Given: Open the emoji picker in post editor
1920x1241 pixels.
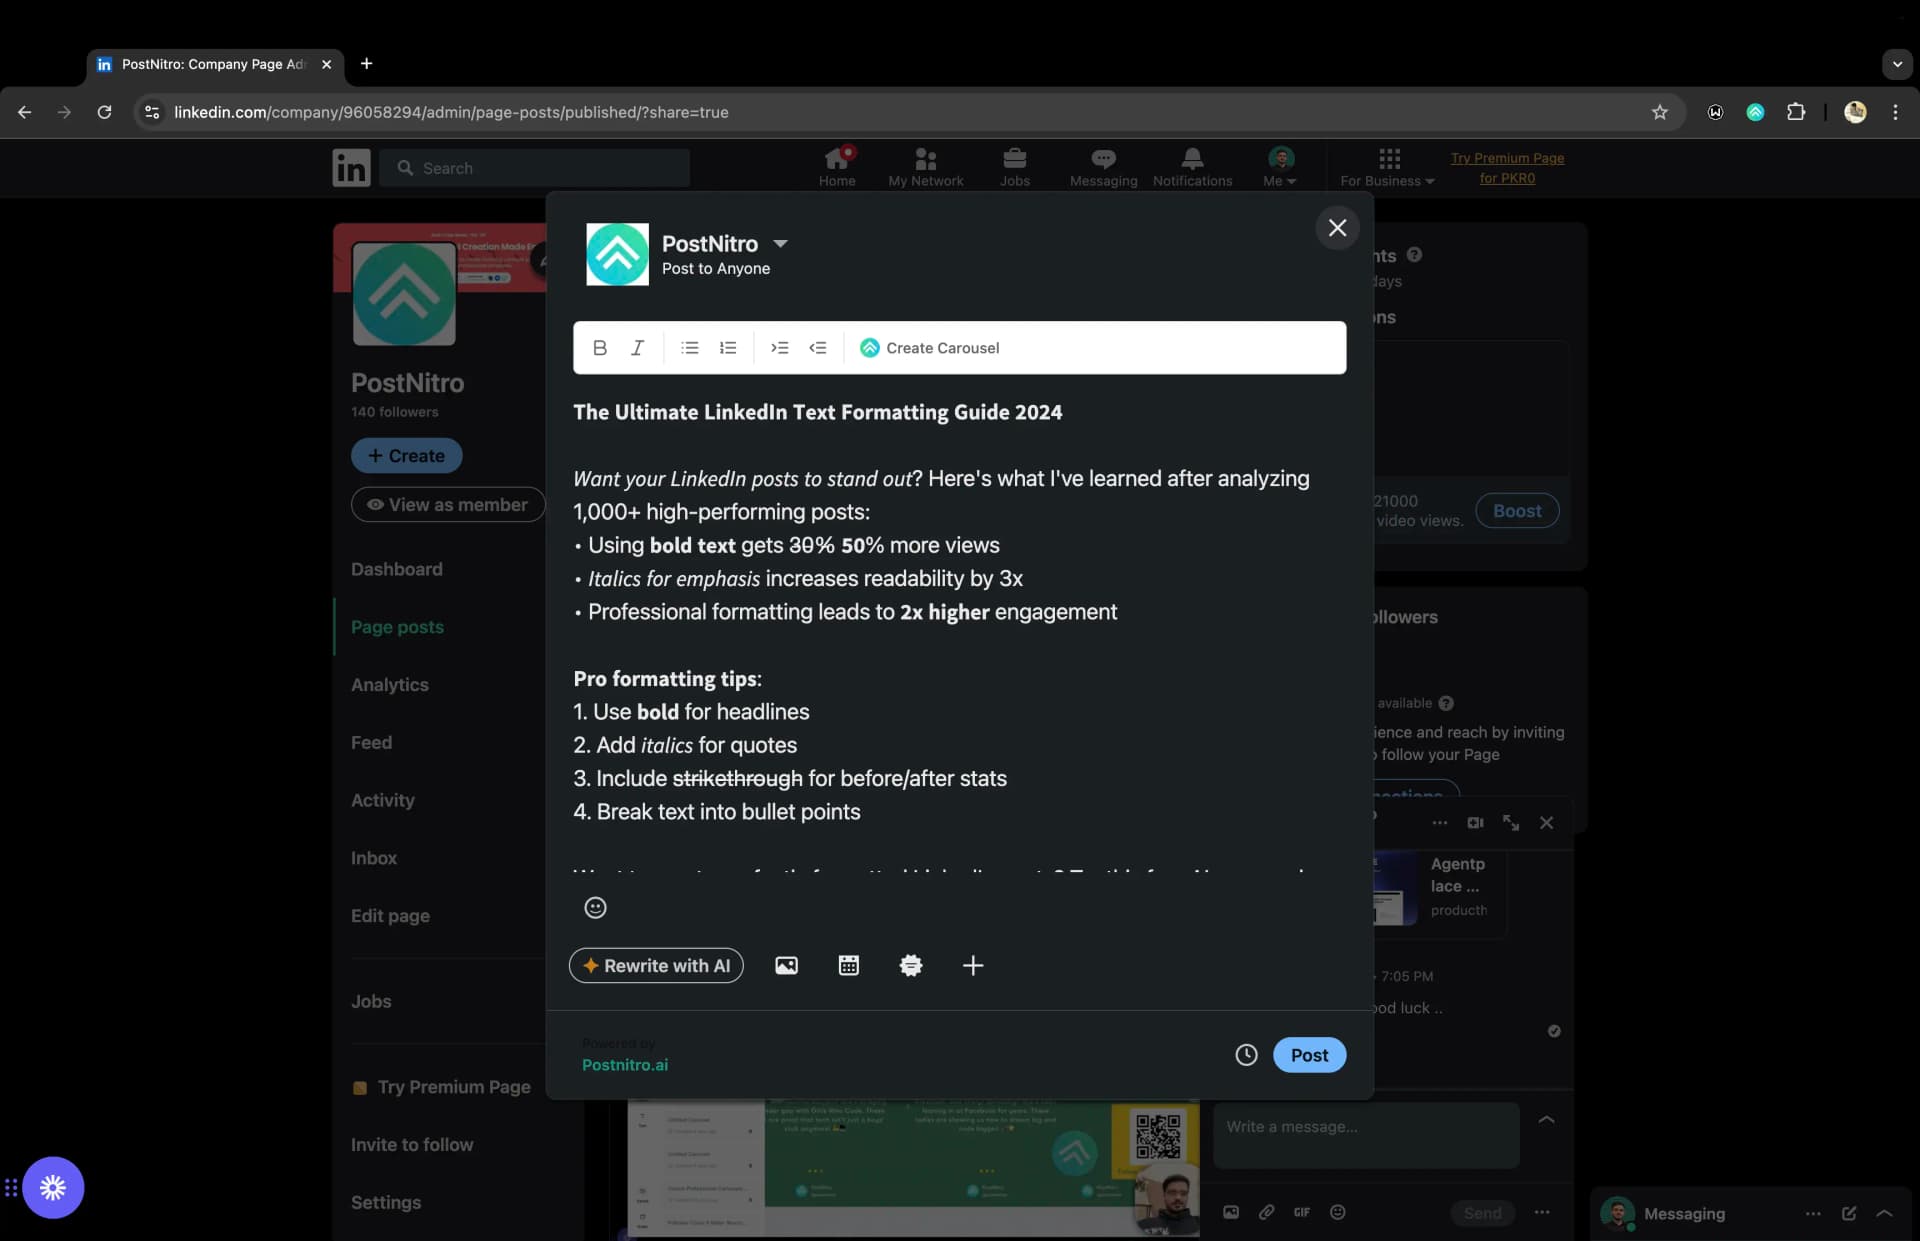Looking at the screenshot, I should click(x=595, y=907).
